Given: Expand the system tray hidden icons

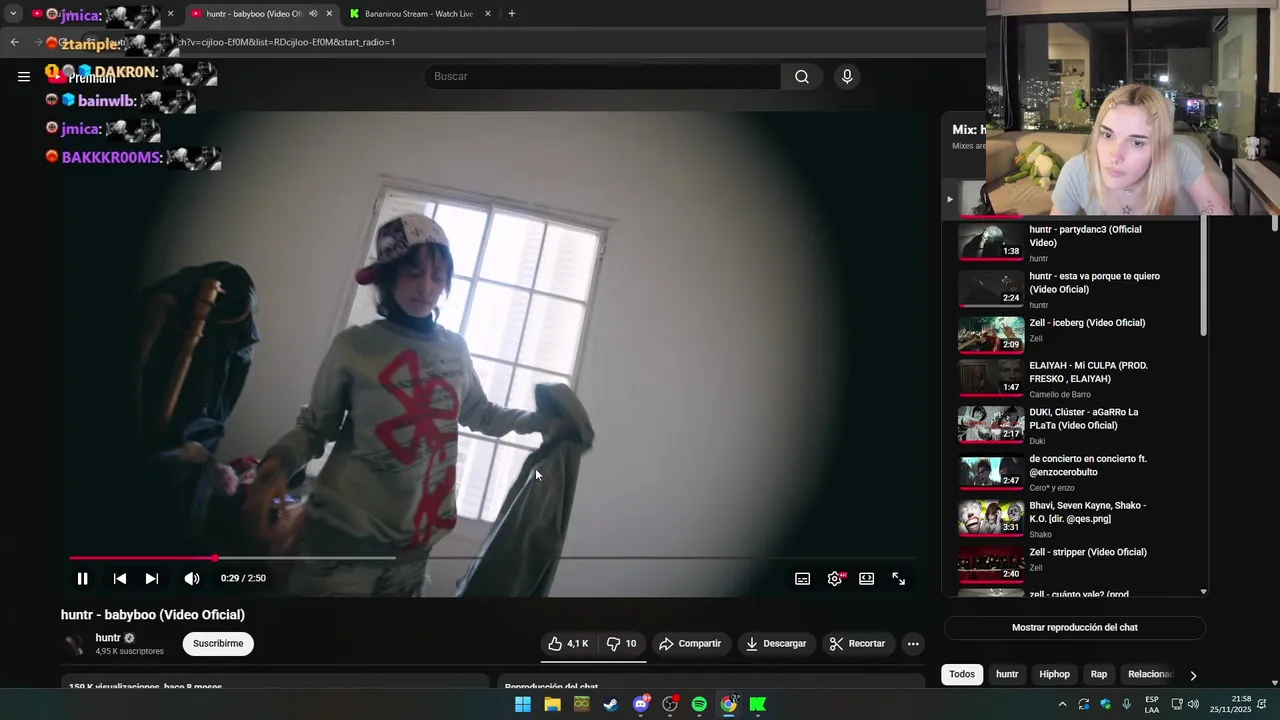Looking at the screenshot, I should (1062, 704).
